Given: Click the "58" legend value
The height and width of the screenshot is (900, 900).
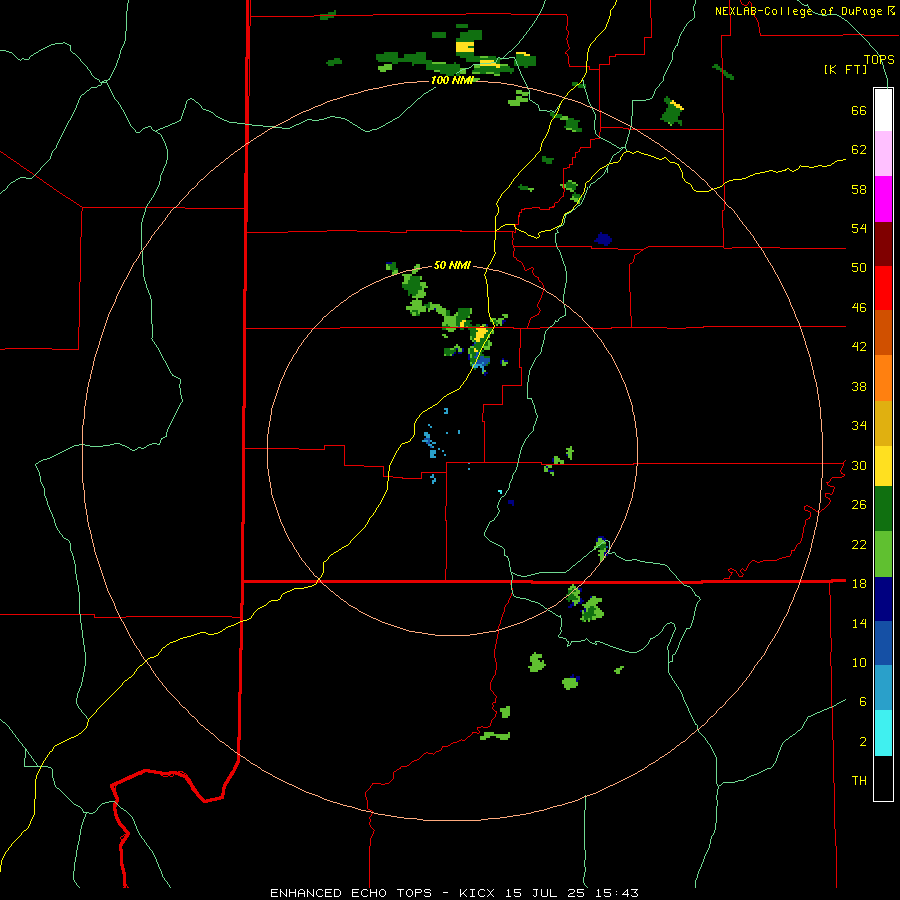Looking at the screenshot, I should pyautogui.click(x=859, y=189).
